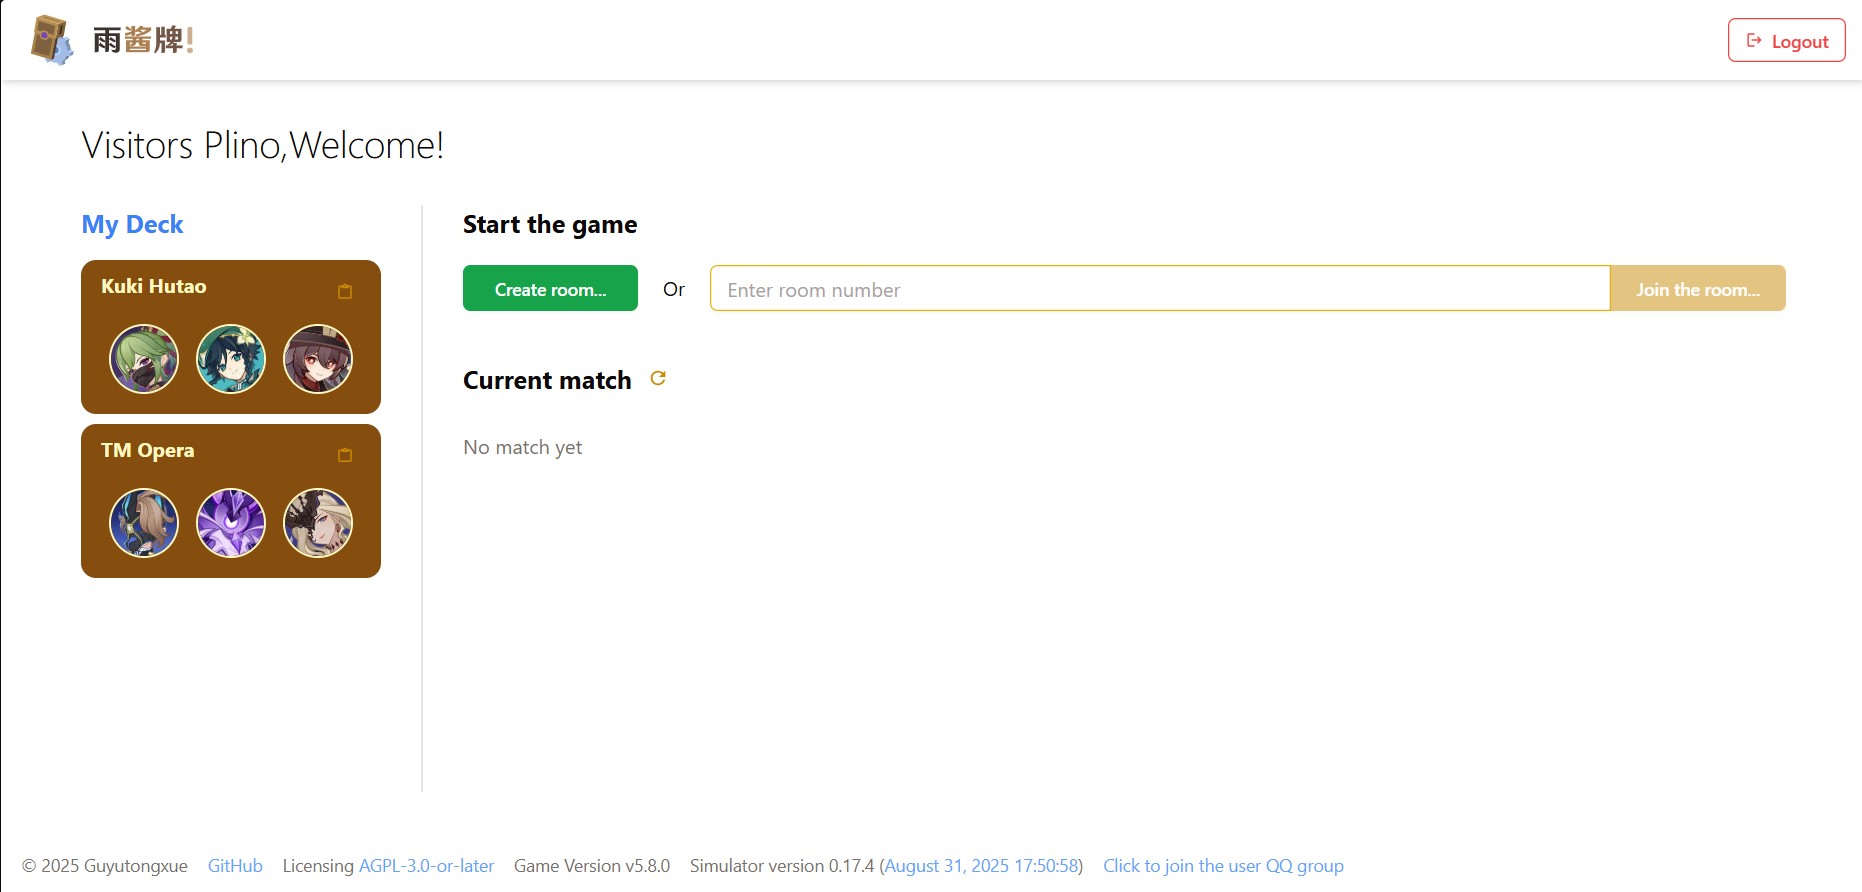Click the first character avatar in TM Opera
1862x892 pixels.
coord(144,523)
